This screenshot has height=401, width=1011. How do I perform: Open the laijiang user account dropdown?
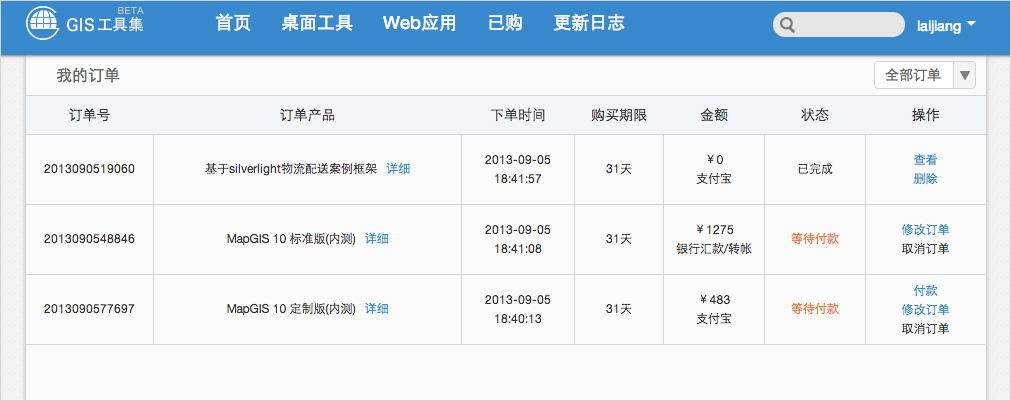point(945,26)
